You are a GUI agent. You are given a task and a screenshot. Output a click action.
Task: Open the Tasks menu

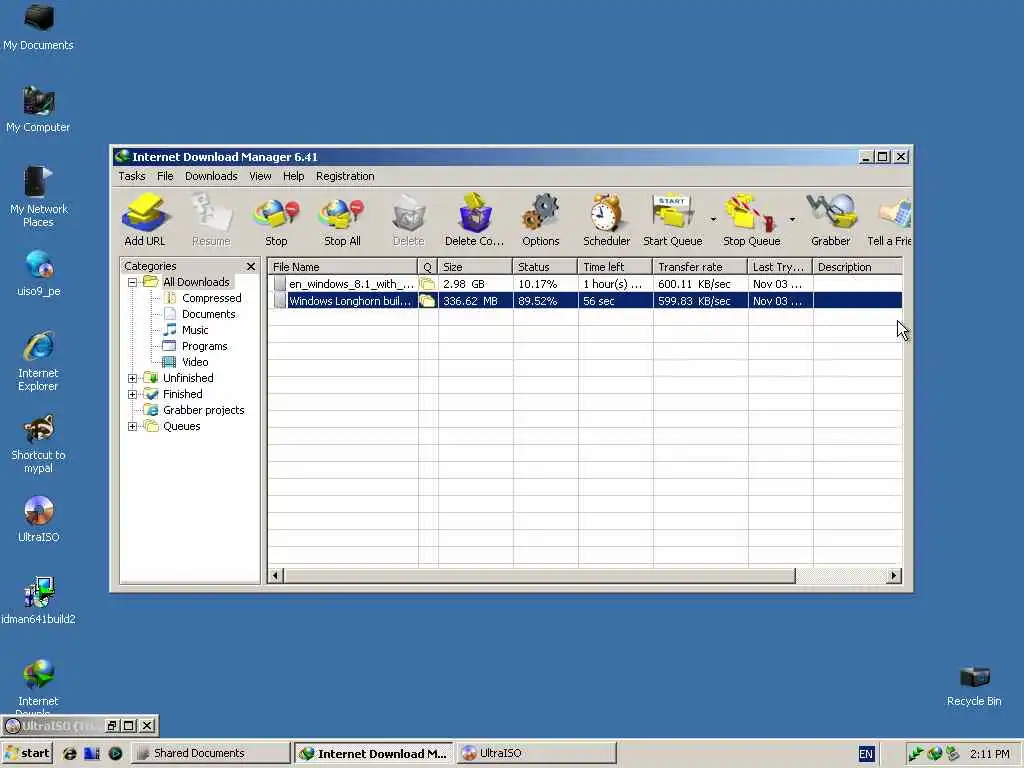point(132,176)
